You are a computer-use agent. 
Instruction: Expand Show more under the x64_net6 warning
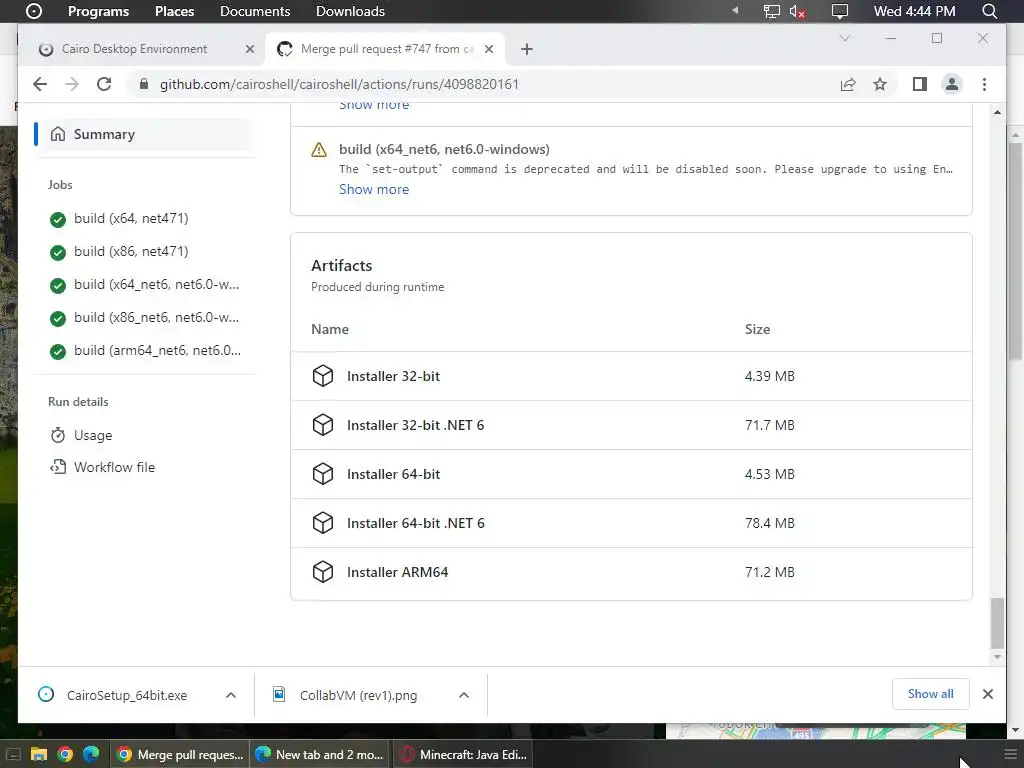pos(374,189)
